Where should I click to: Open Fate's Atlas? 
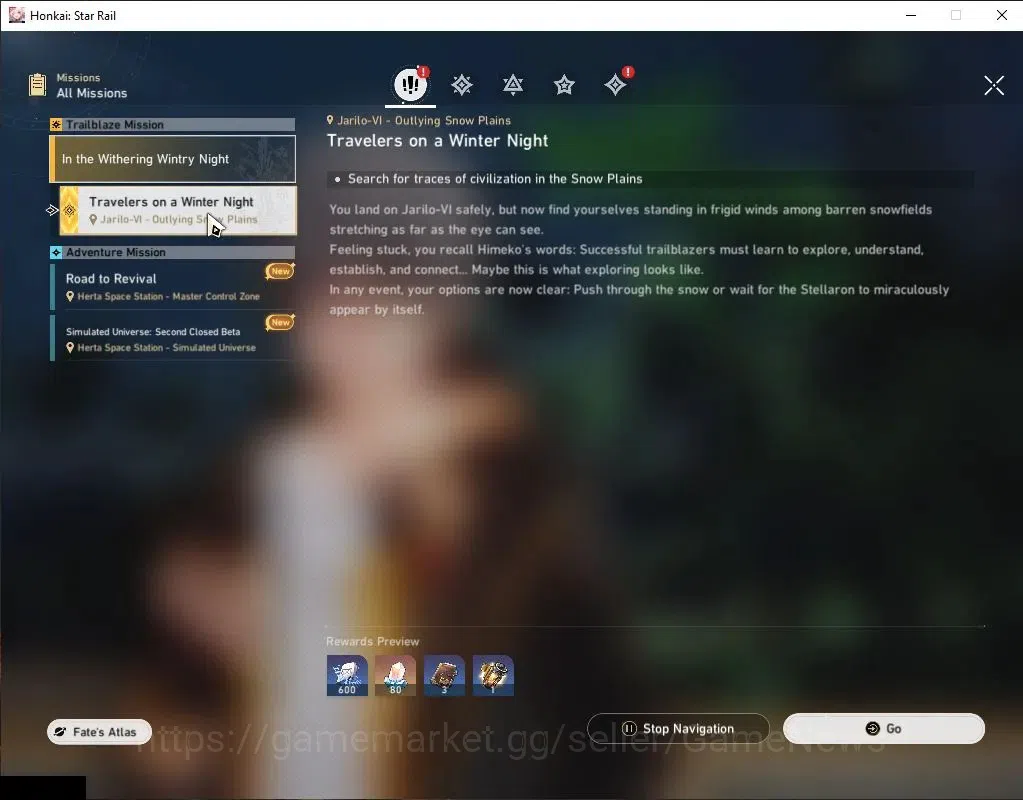[99, 732]
